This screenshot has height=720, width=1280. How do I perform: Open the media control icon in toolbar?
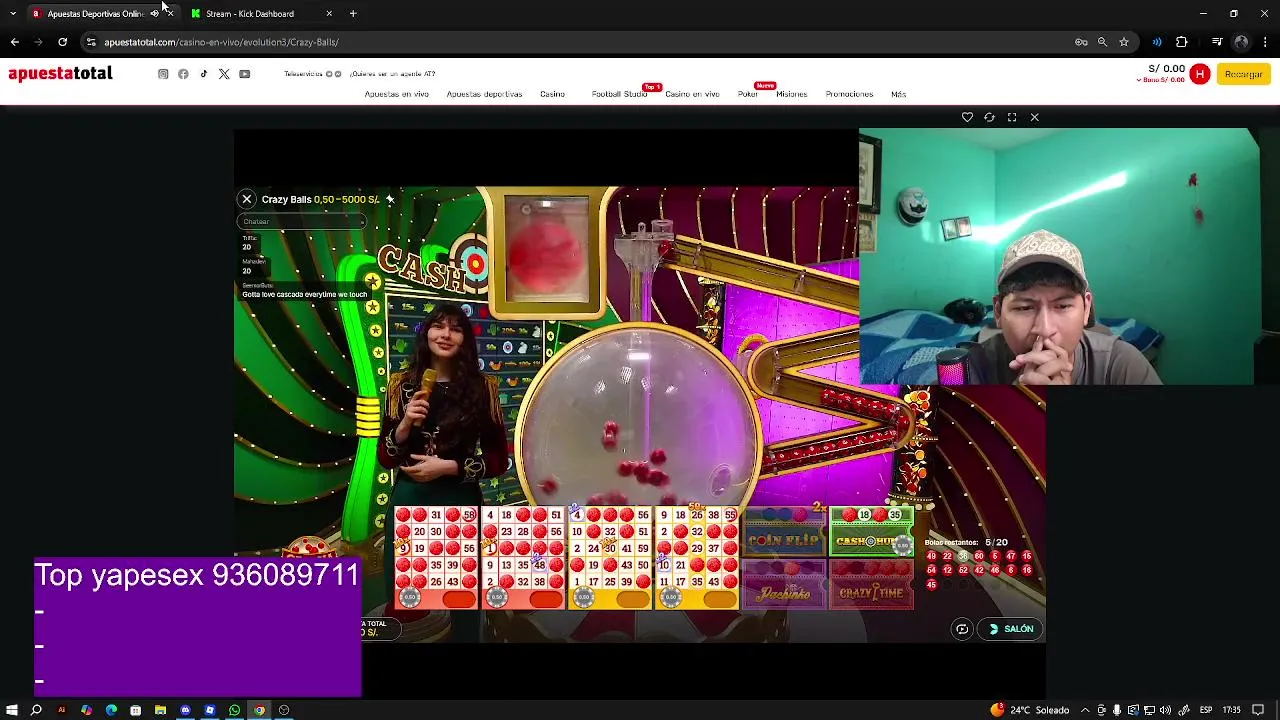pyautogui.click(x=1217, y=42)
